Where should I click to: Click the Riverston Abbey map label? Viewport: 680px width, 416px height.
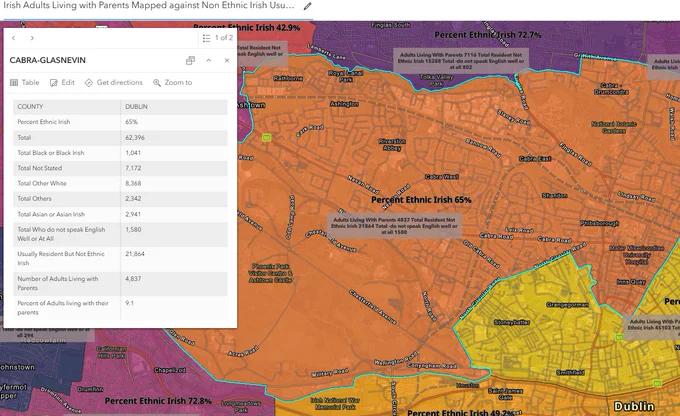392,144
